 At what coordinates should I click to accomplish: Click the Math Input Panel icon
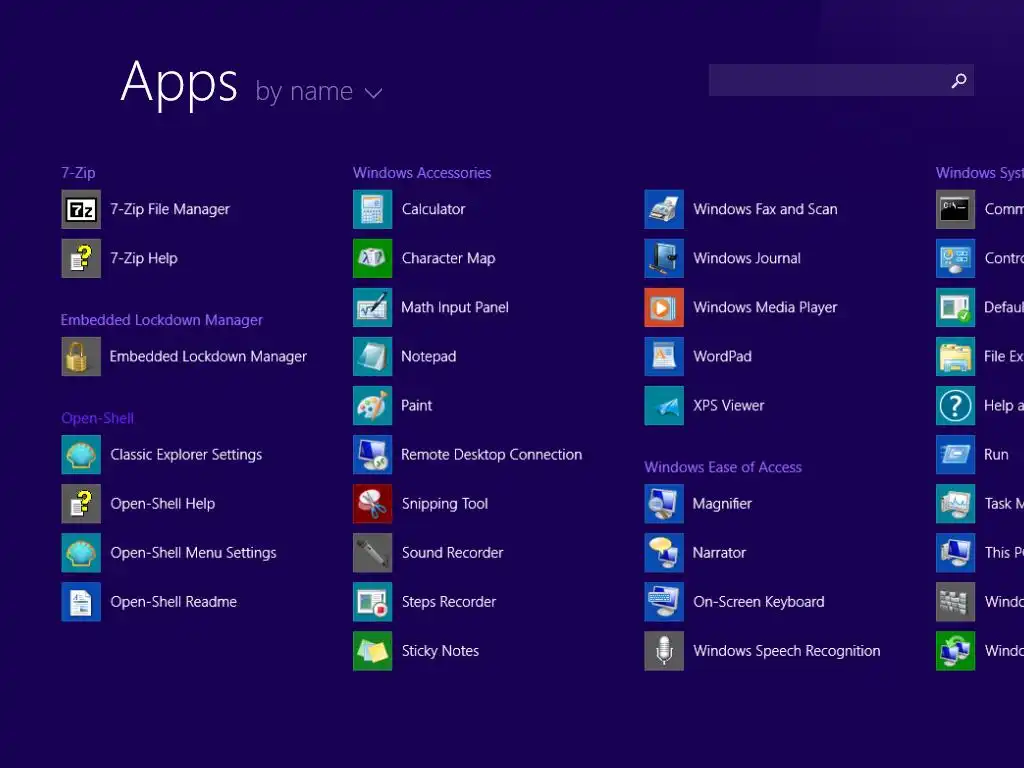(372, 307)
